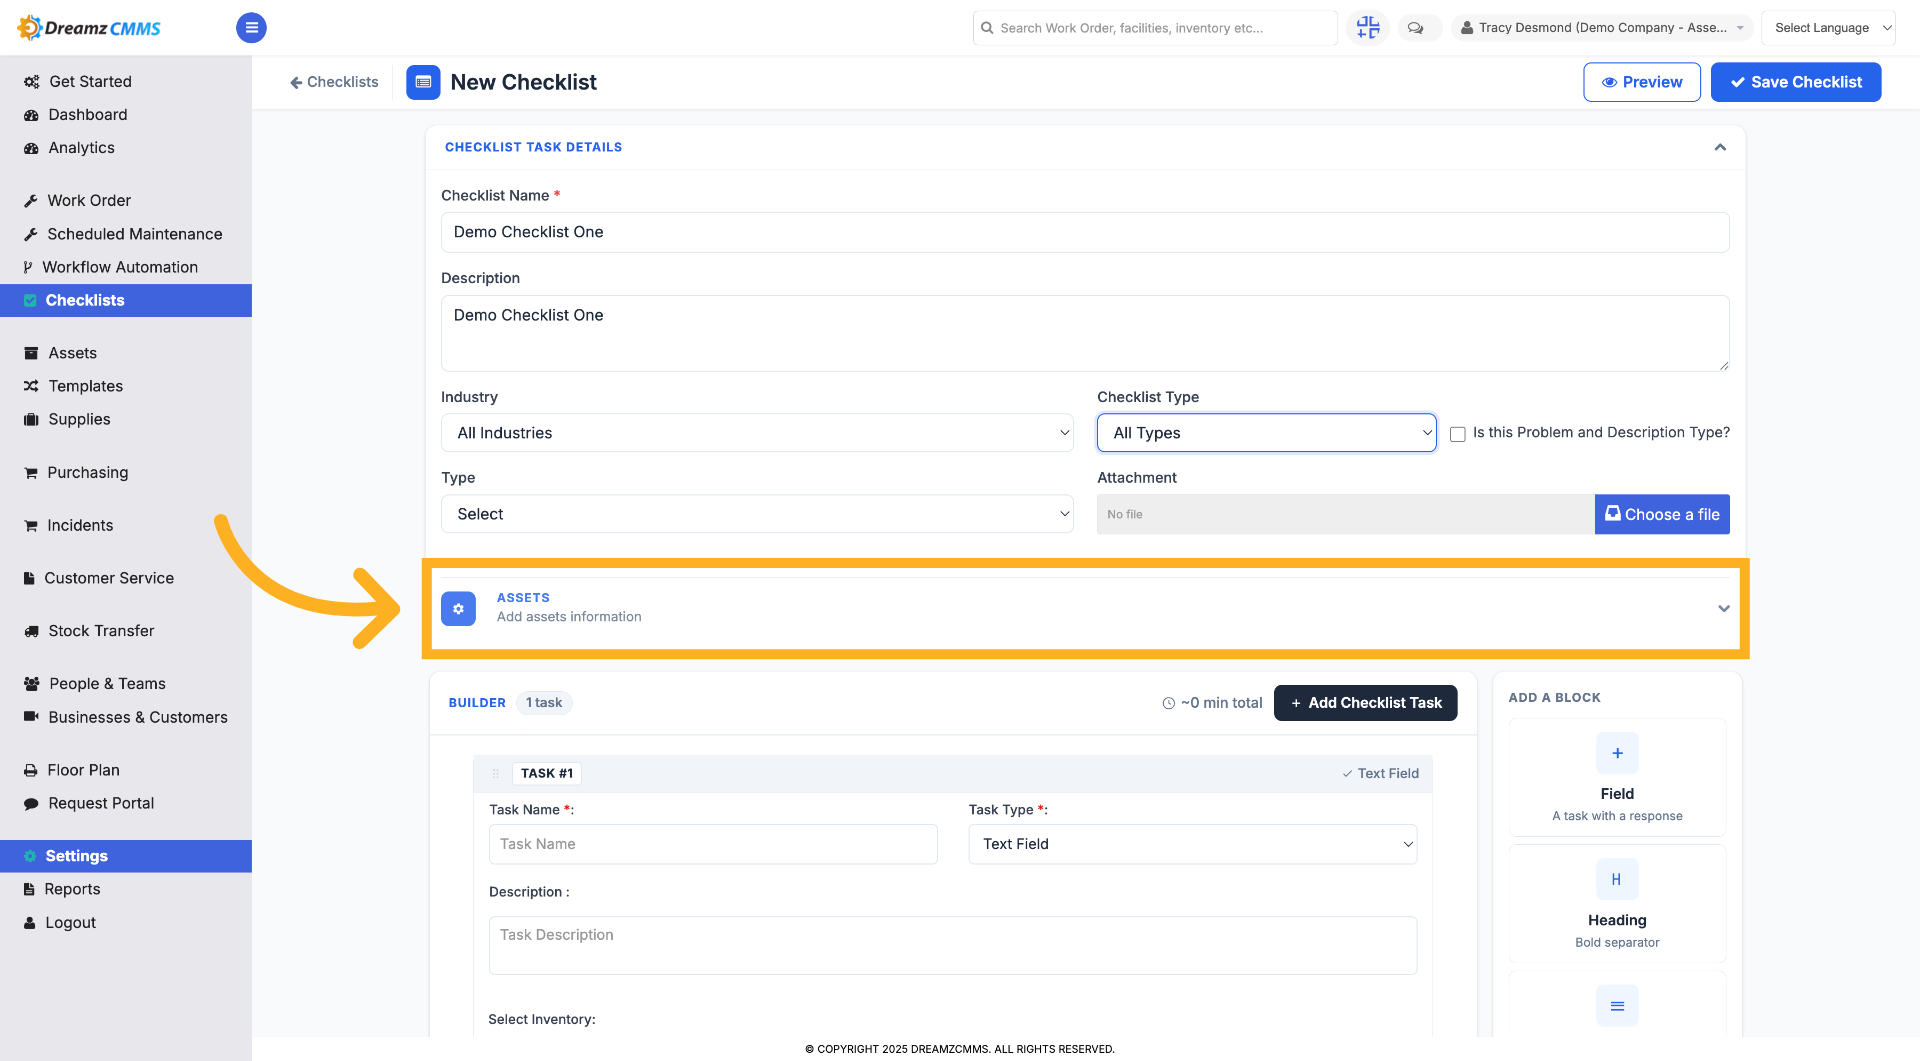Click the lines block icon below Heading

(1617, 1006)
